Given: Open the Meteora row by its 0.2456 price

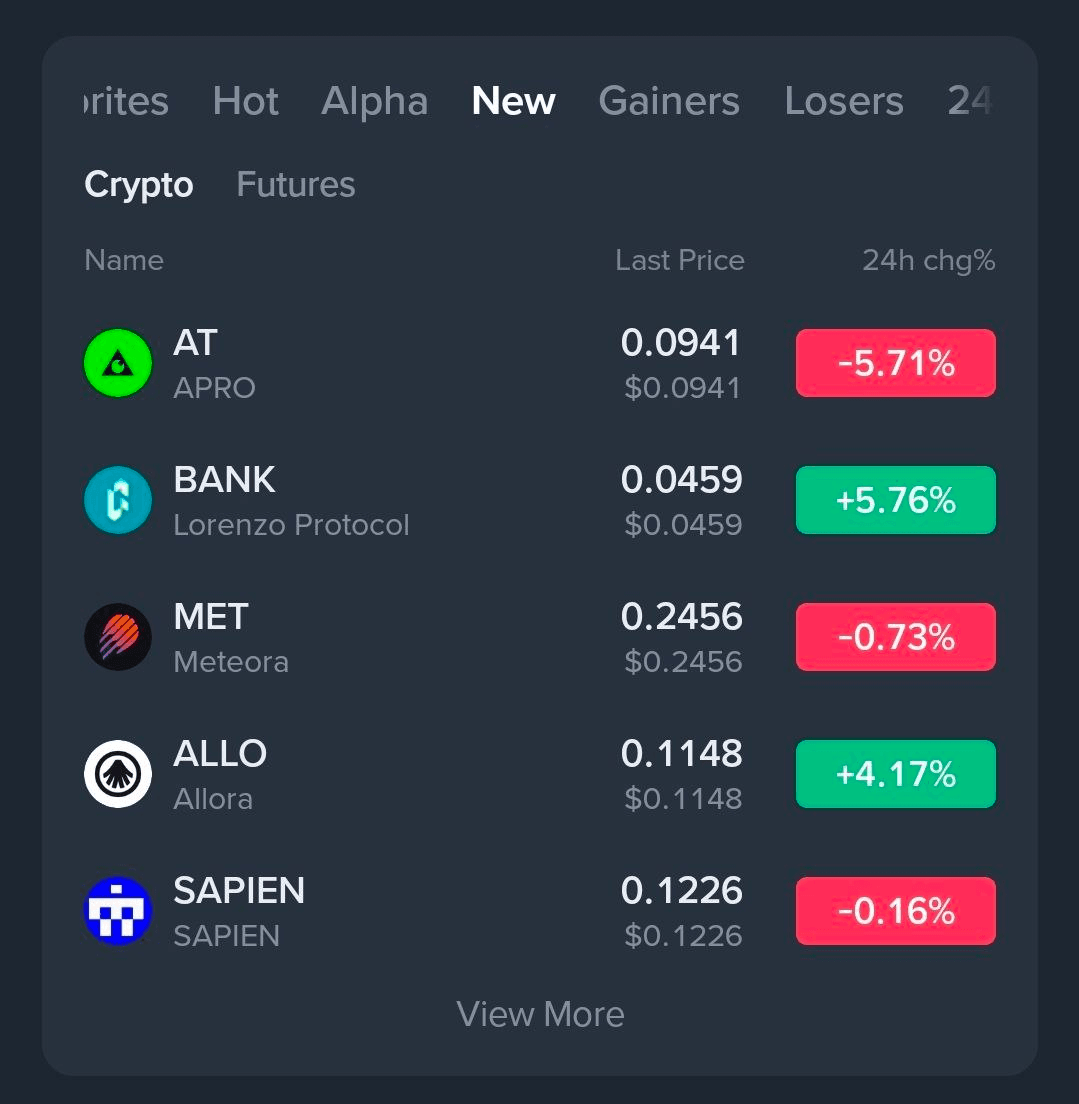Looking at the screenshot, I should (x=681, y=618).
